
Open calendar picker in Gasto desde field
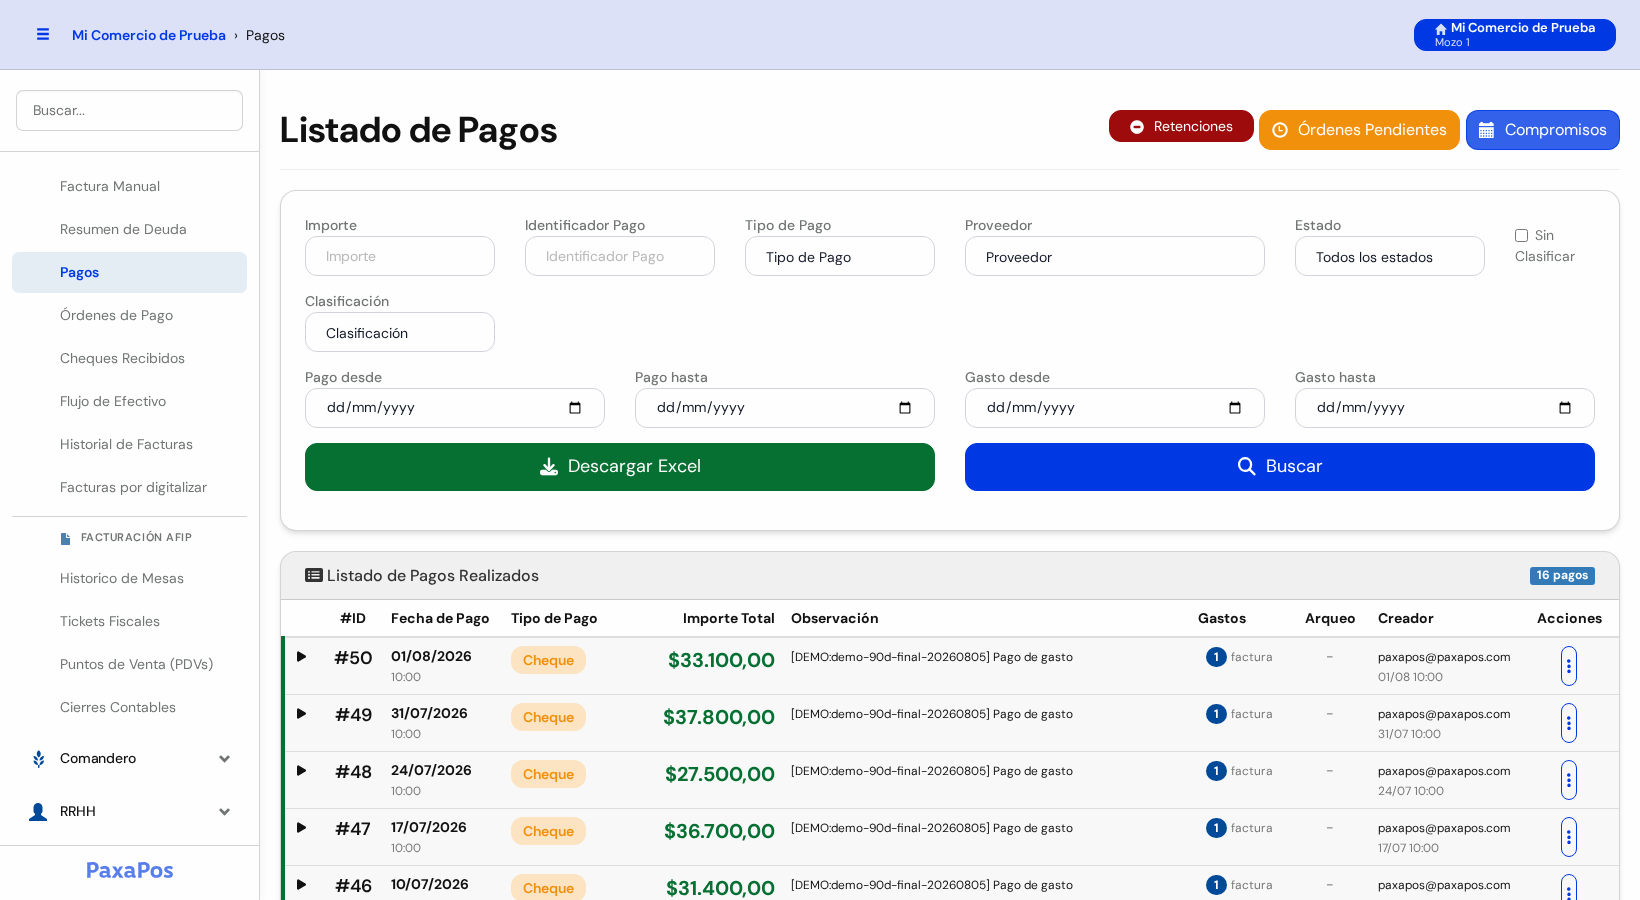1235,408
